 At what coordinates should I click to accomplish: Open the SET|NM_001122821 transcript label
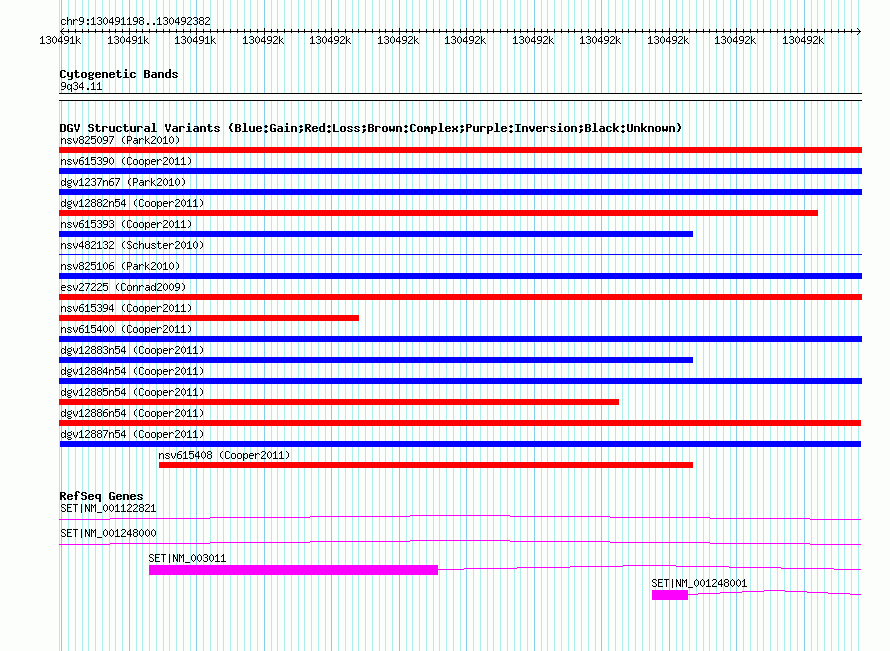coord(108,508)
